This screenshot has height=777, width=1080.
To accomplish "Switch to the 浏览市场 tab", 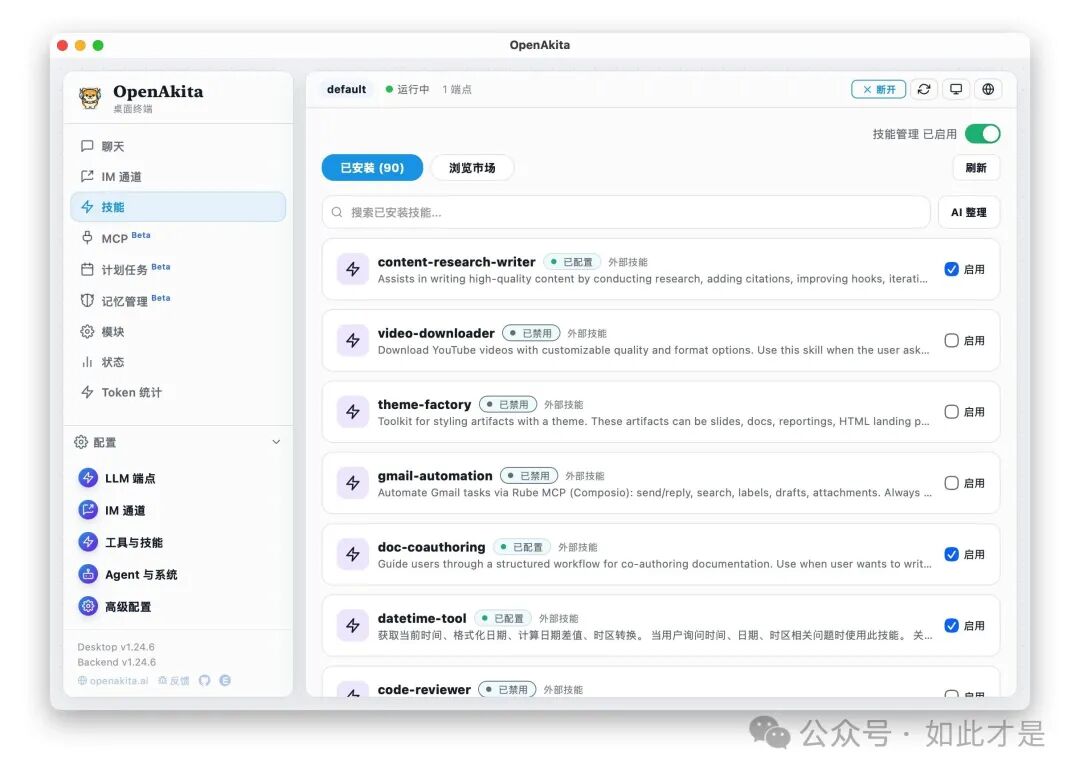I will [x=473, y=167].
